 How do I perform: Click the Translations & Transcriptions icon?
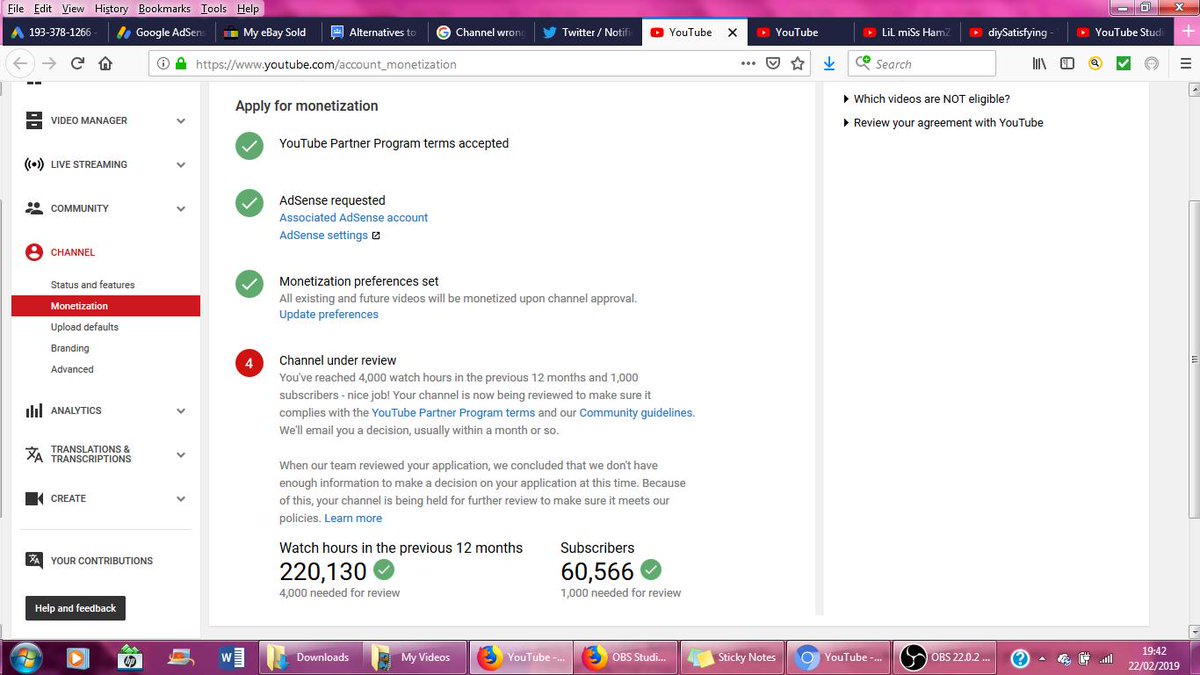34,454
